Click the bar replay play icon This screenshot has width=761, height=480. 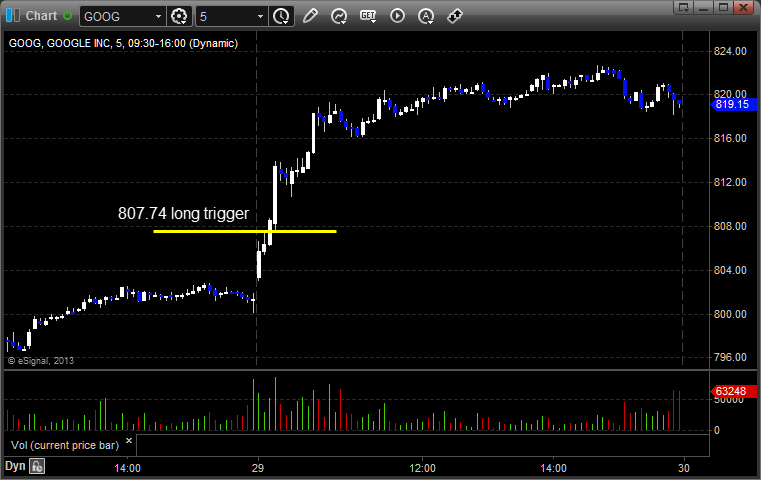tap(397, 16)
